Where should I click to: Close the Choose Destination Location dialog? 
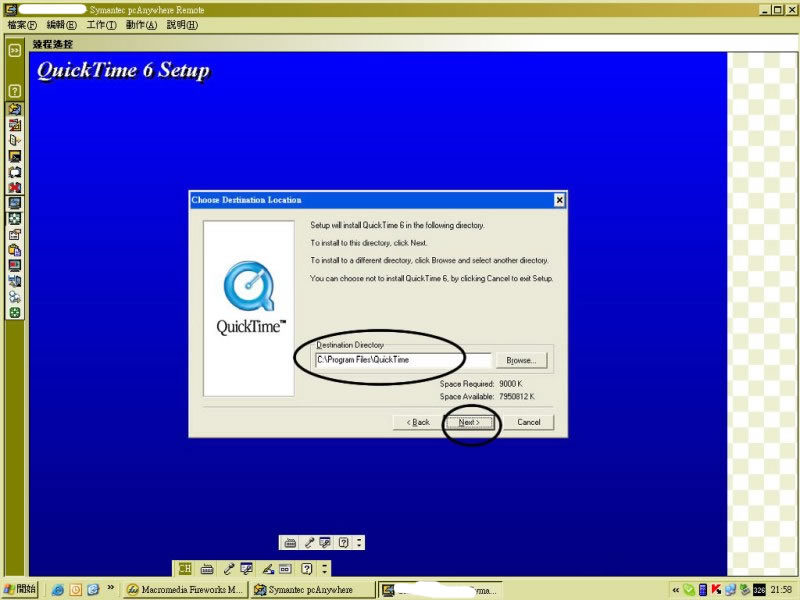click(x=558, y=200)
